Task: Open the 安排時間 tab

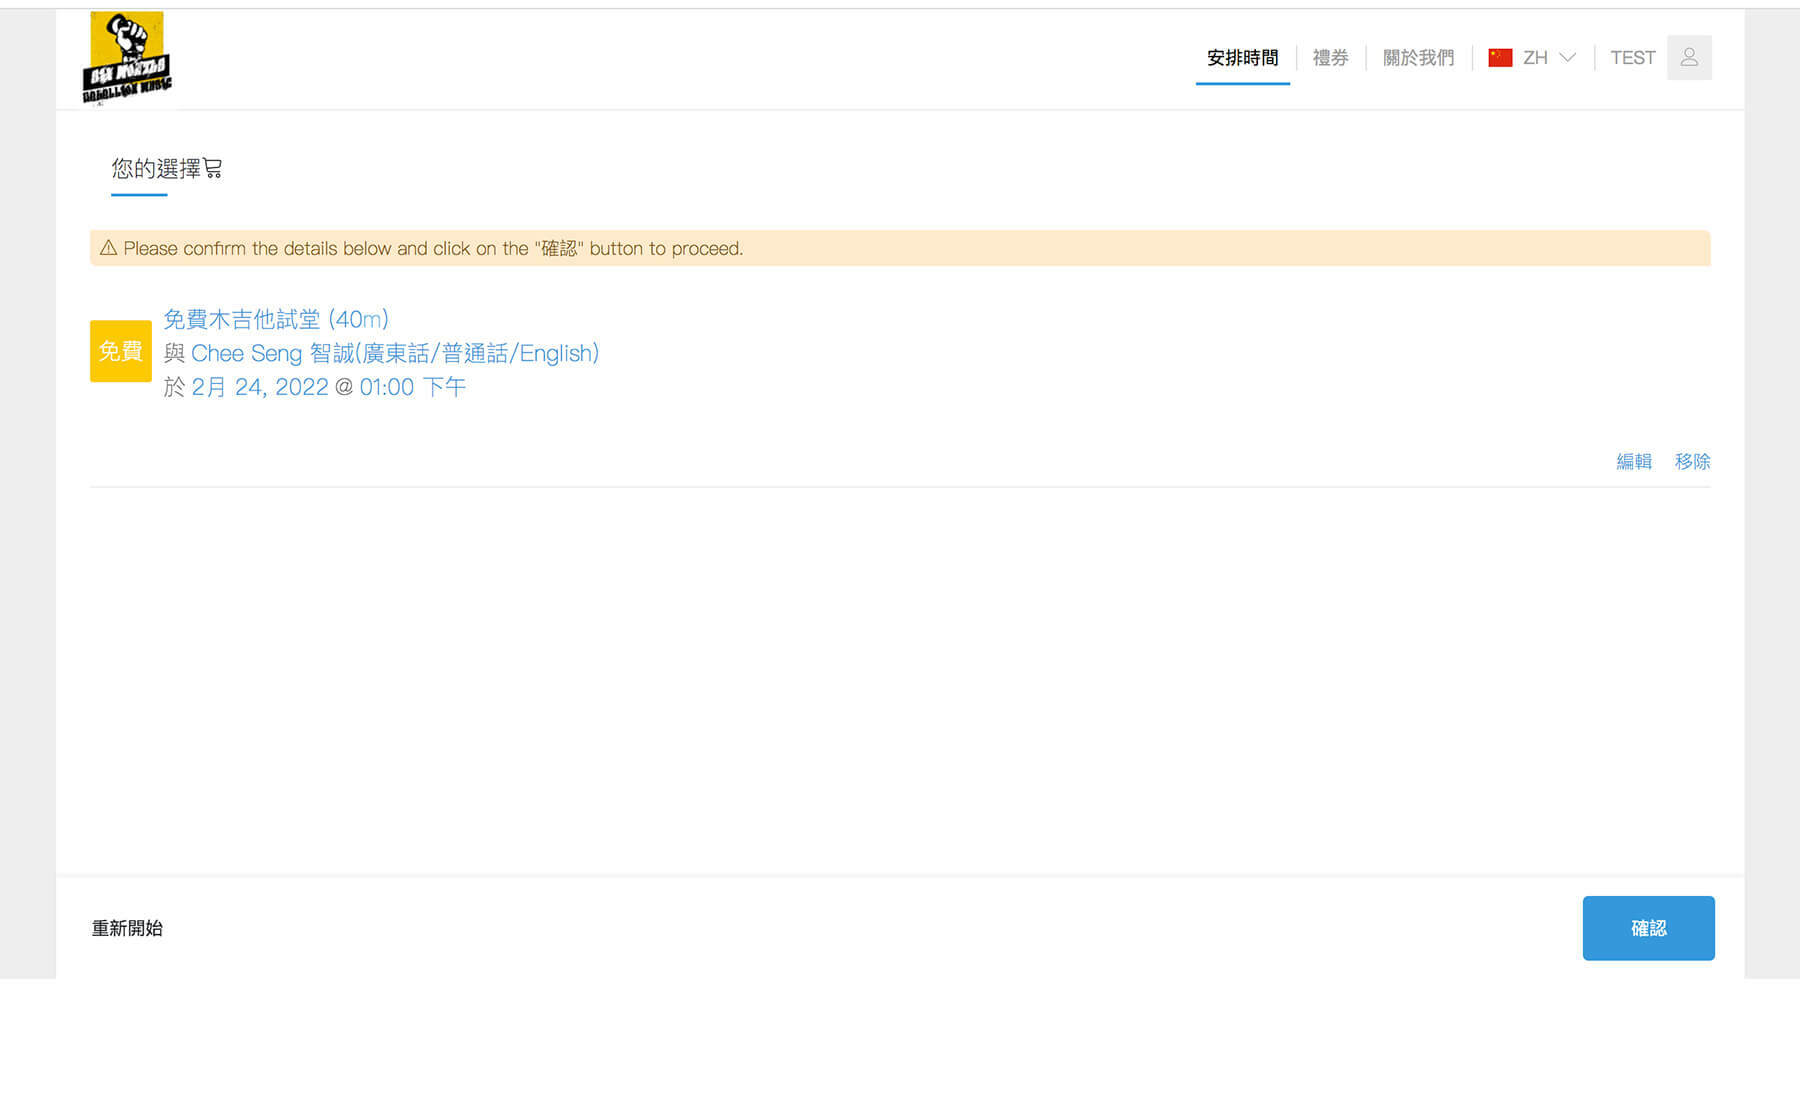Action: (x=1242, y=58)
